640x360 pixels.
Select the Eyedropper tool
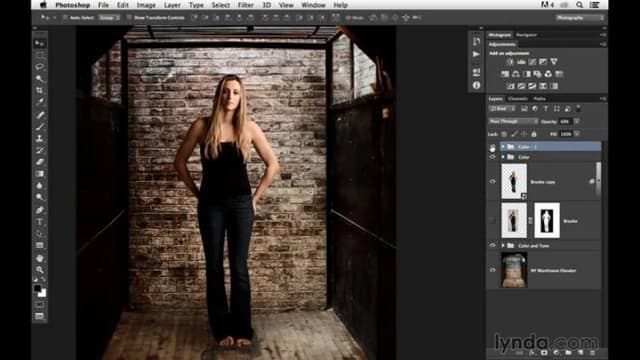coord(40,102)
